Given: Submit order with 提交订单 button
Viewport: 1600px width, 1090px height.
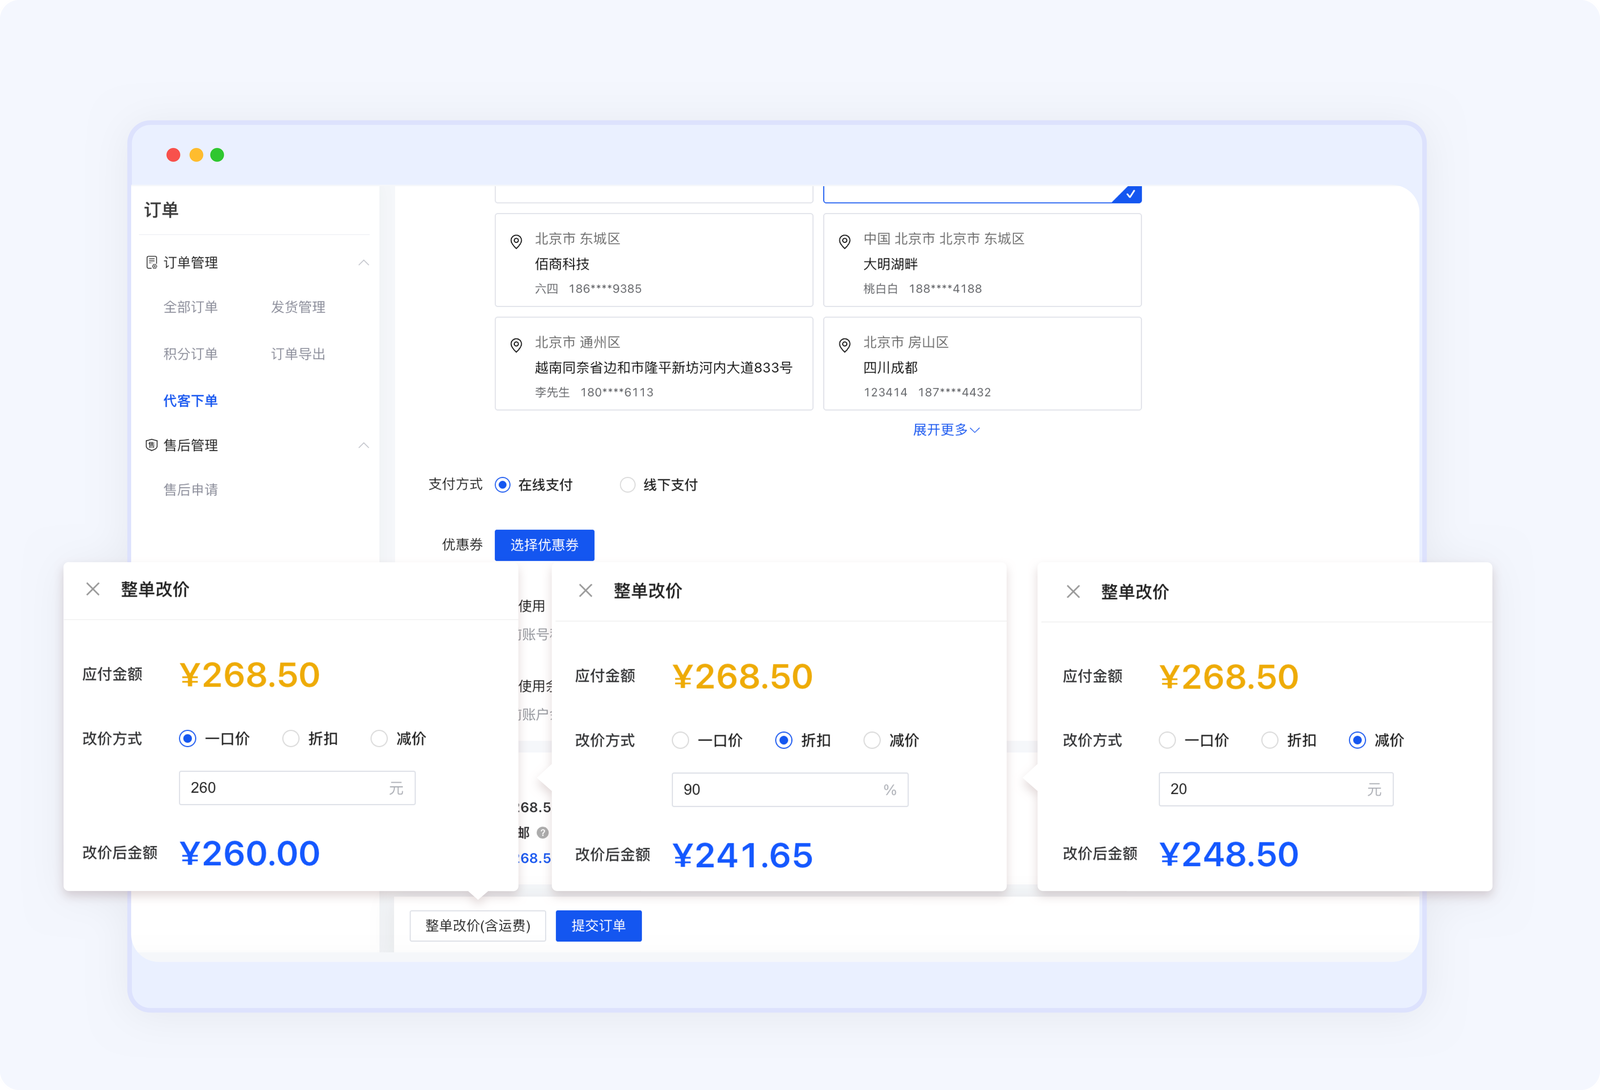Looking at the screenshot, I should point(598,926).
